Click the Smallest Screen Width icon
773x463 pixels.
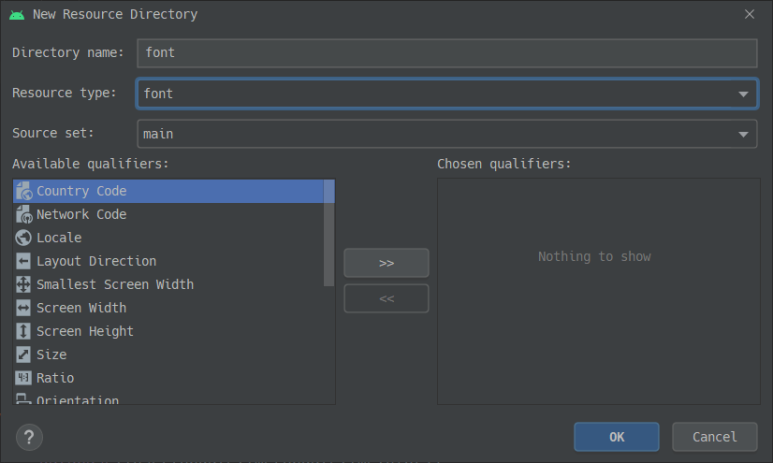pyautogui.click(x=24, y=284)
